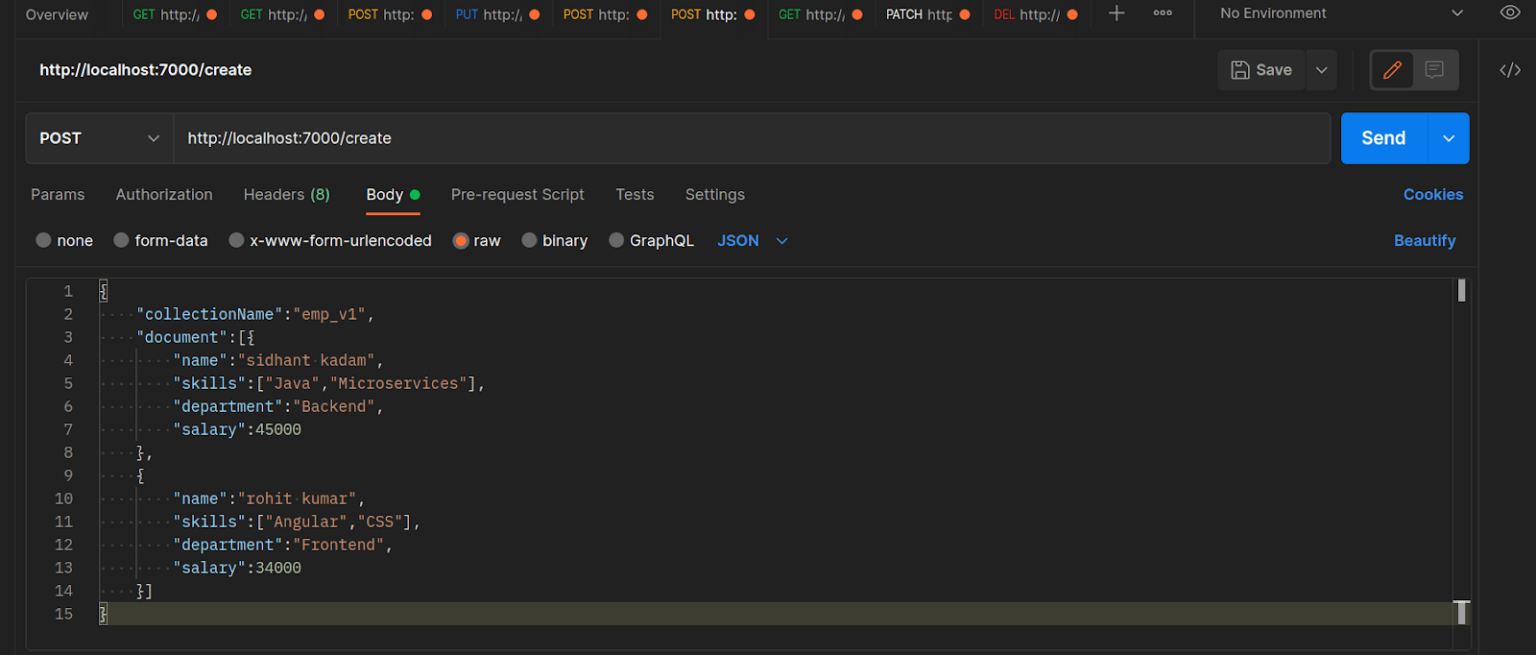The height and width of the screenshot is (655, 1536).
Task: Beautify the JSON request body
Action: point(1425,240)
